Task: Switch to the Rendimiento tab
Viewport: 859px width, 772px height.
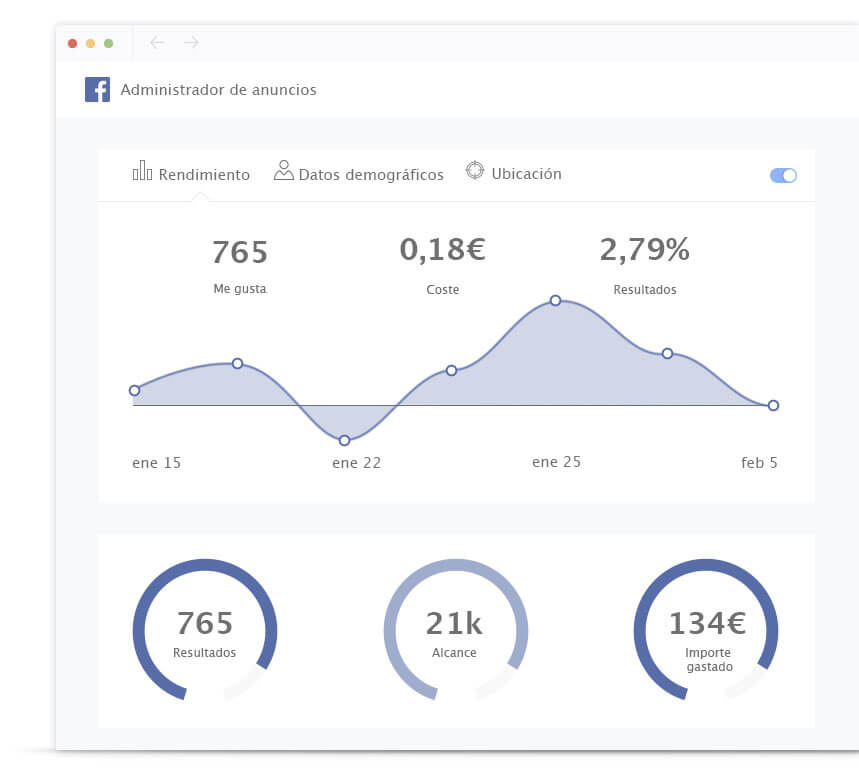Action: tap(204, 174)
